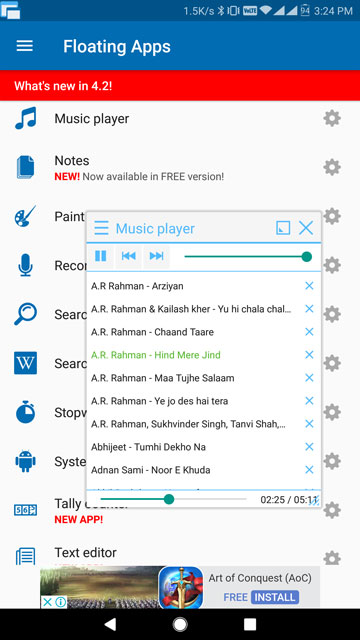360x640 pixels.
Task: Close the advertisement with the X icon
Action: [47, 602]
